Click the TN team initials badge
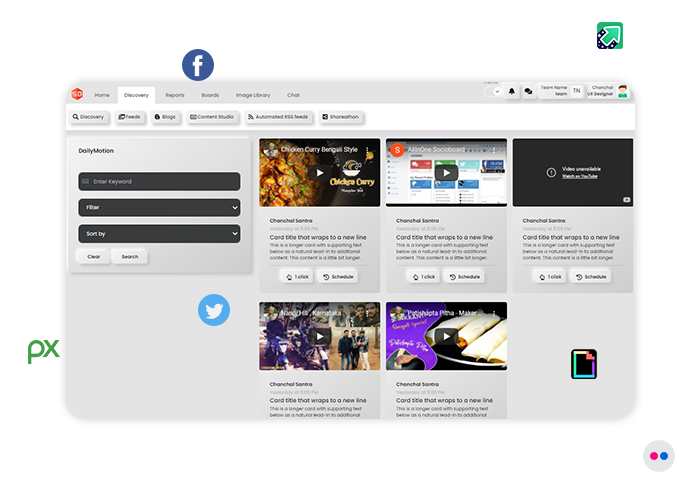700x500 pixels. (x=576, y=92)
